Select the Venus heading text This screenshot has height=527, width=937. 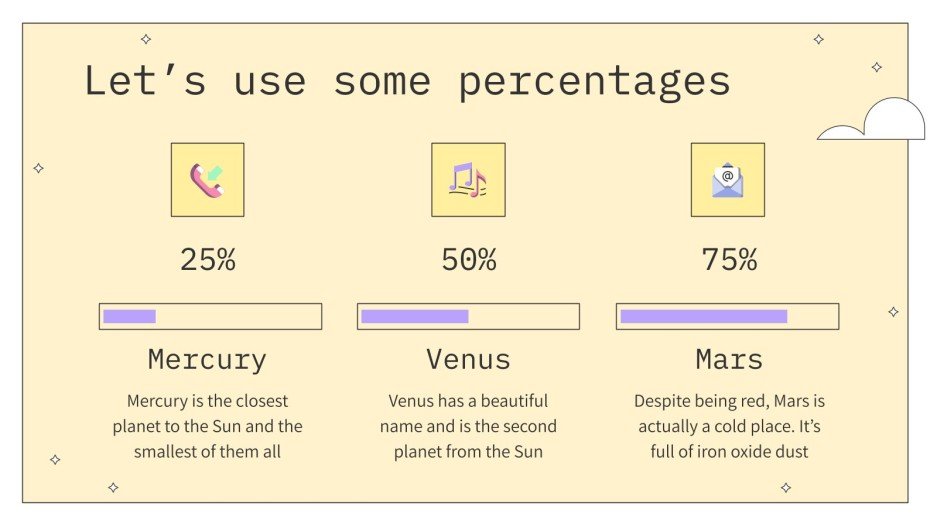(x=468, y=359)
